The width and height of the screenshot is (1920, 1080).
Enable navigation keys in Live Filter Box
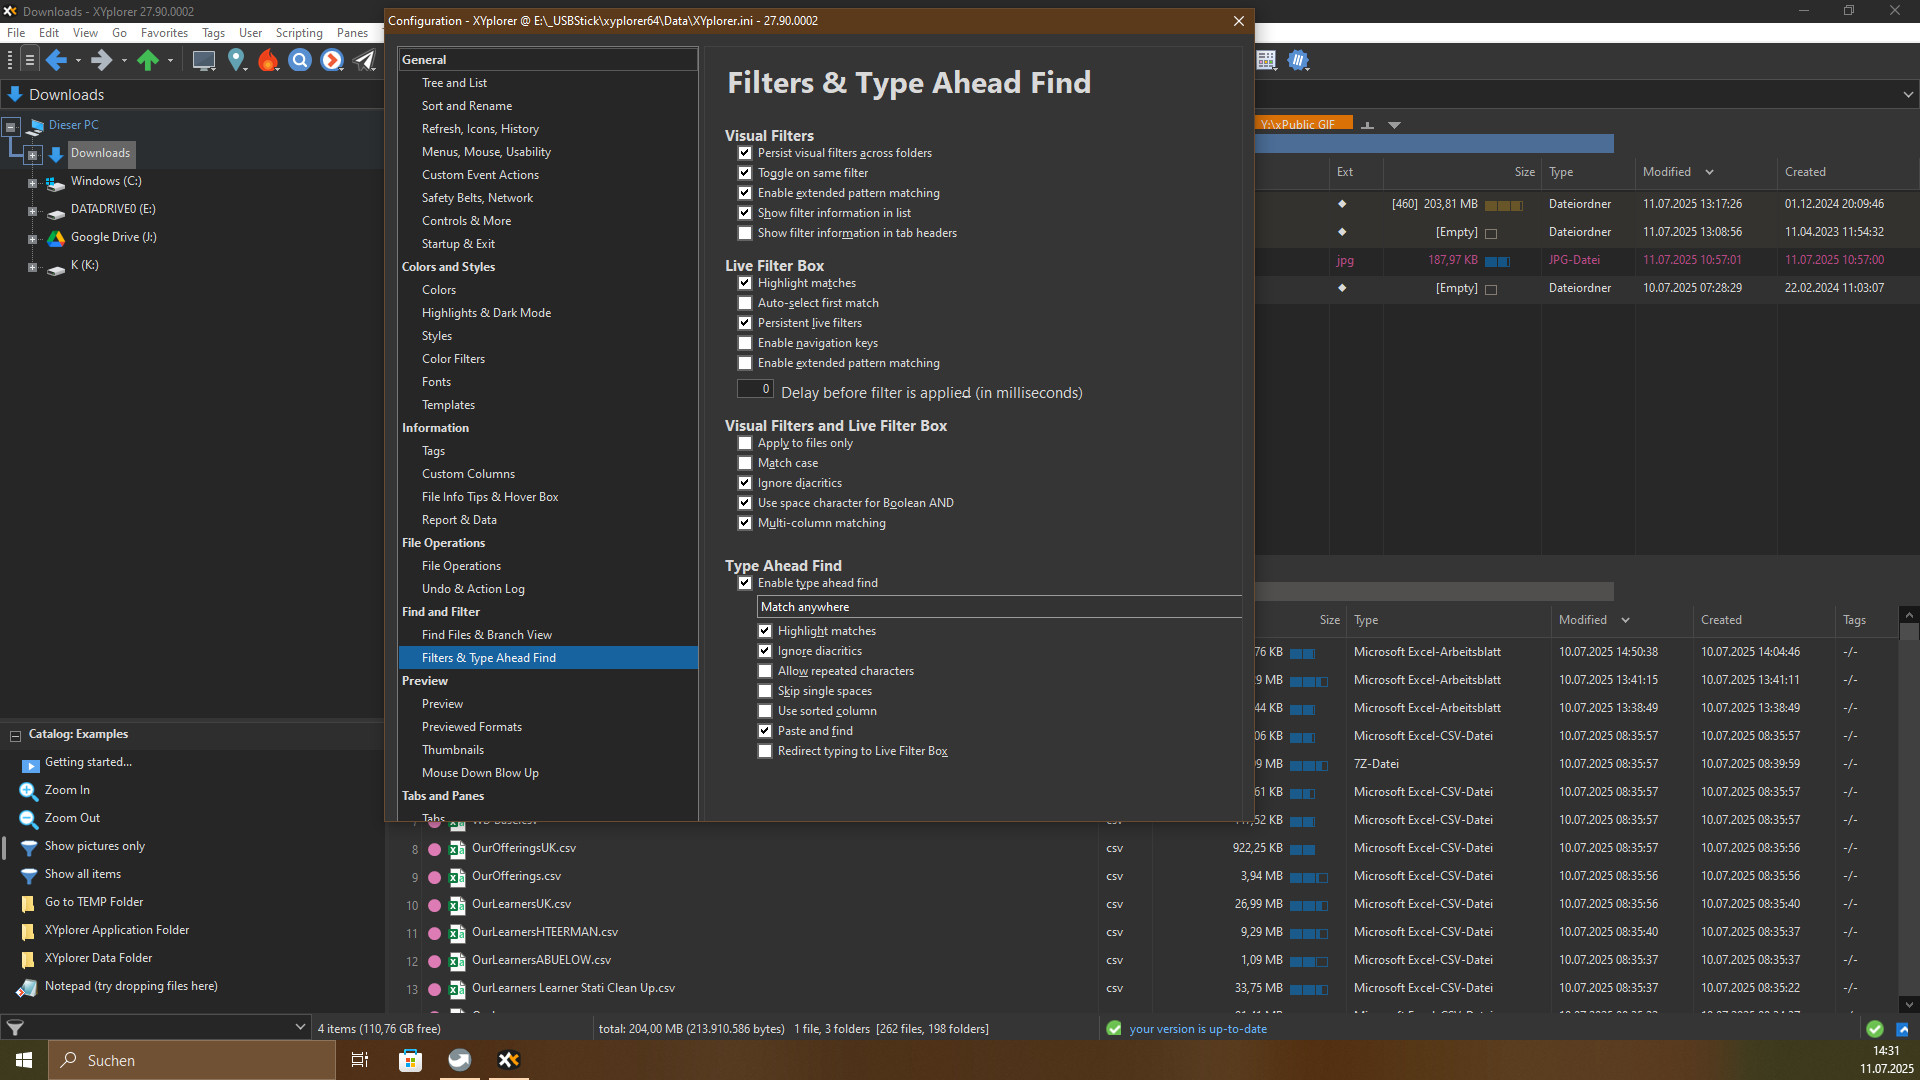[x=745, y=343]
